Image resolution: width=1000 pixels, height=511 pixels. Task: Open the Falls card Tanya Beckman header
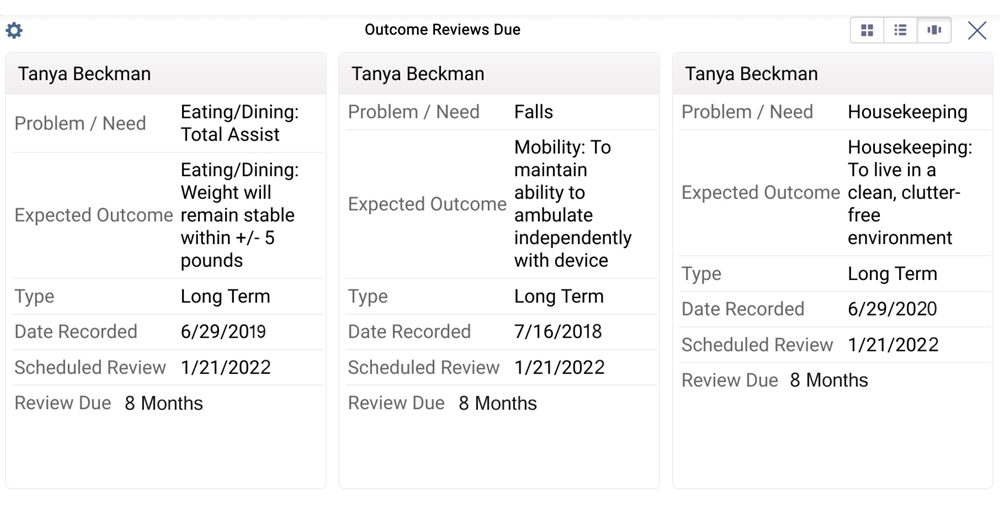[499, 74]
